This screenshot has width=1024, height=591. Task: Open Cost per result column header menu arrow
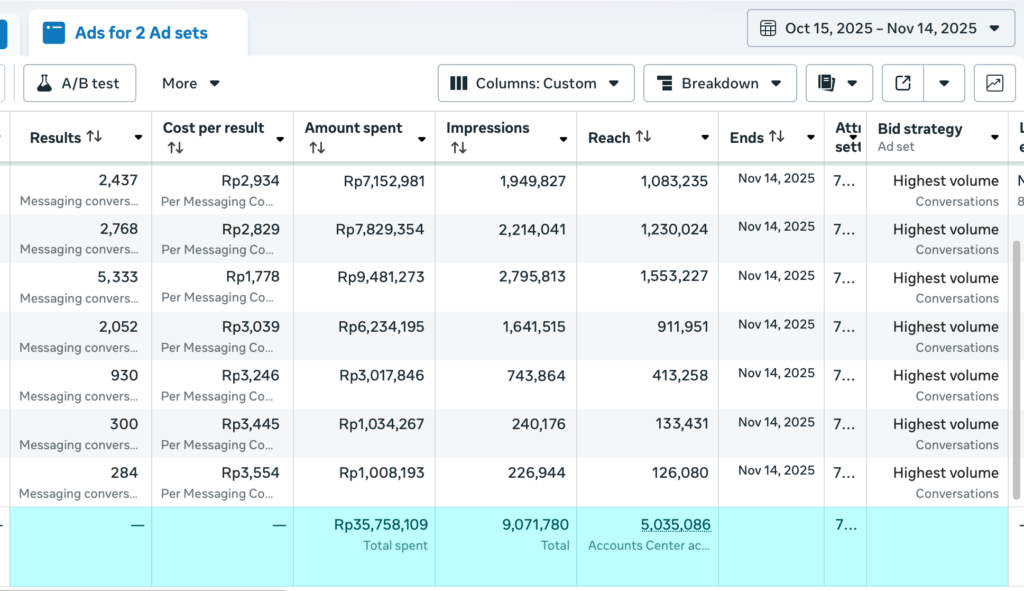coord(280,138)
